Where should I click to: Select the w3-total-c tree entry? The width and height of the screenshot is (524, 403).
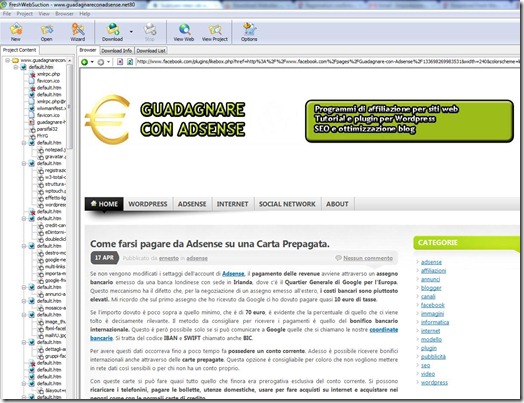coord(55,177)
